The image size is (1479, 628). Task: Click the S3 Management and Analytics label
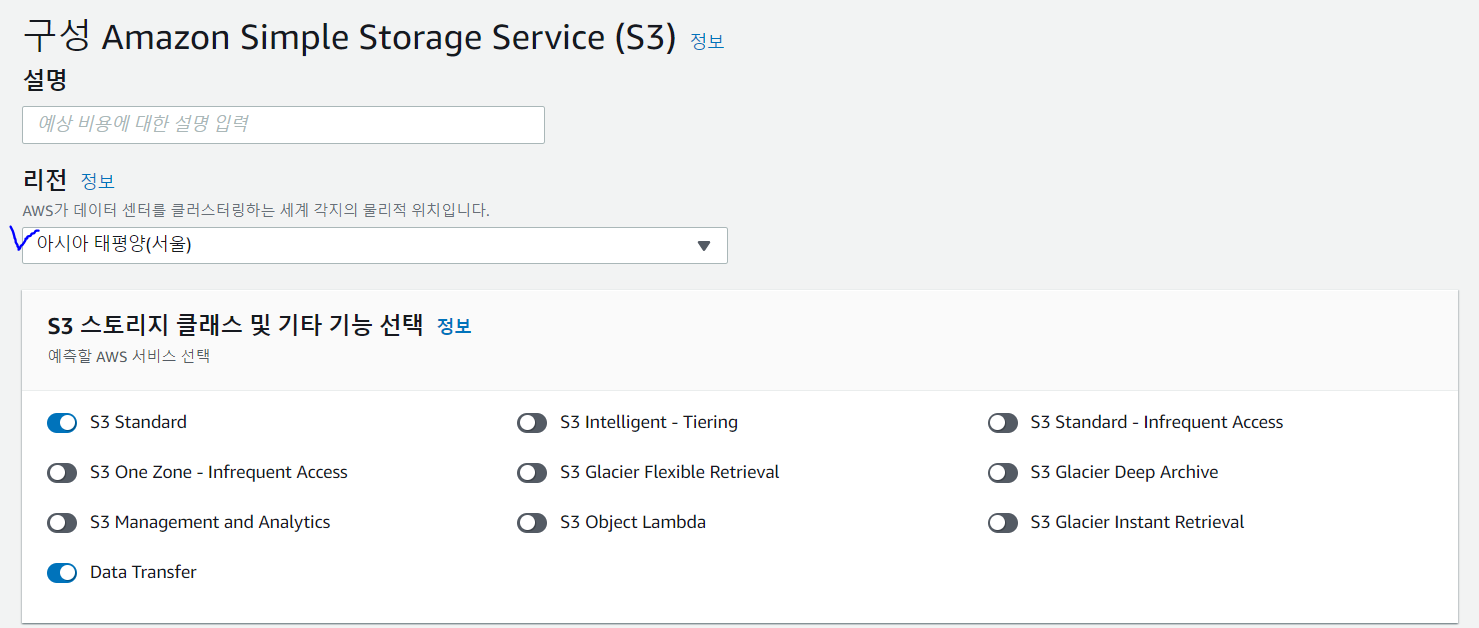click(210, 522)
